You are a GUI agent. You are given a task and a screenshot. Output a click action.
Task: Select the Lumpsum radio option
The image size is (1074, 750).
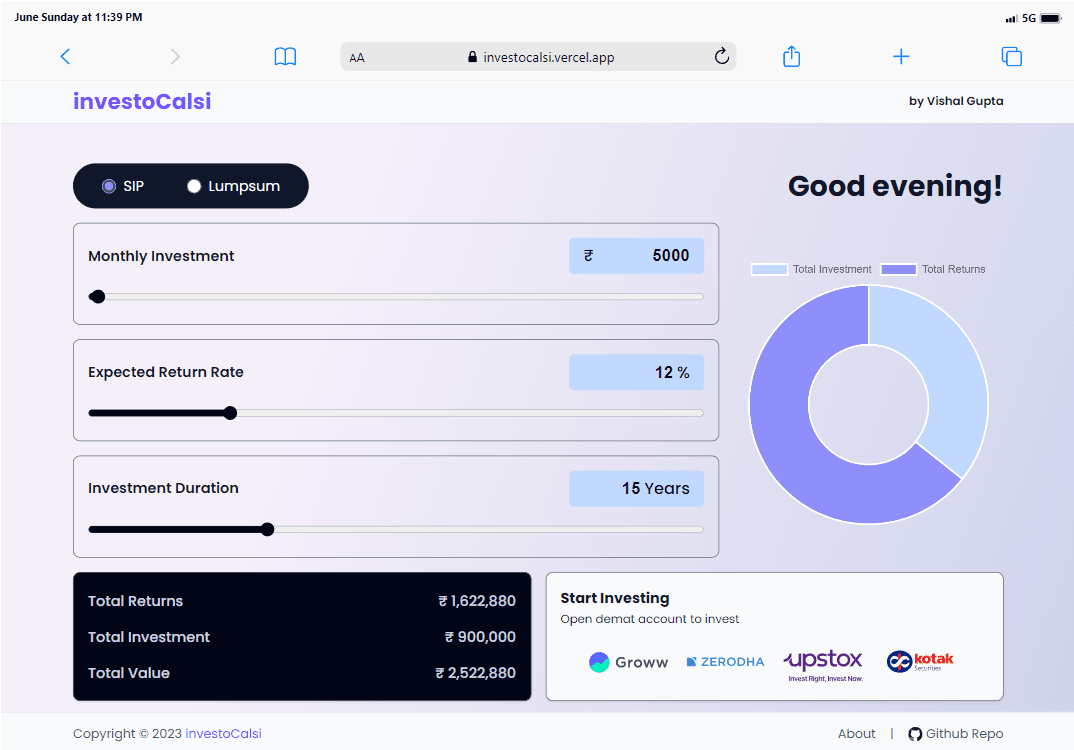194,186
